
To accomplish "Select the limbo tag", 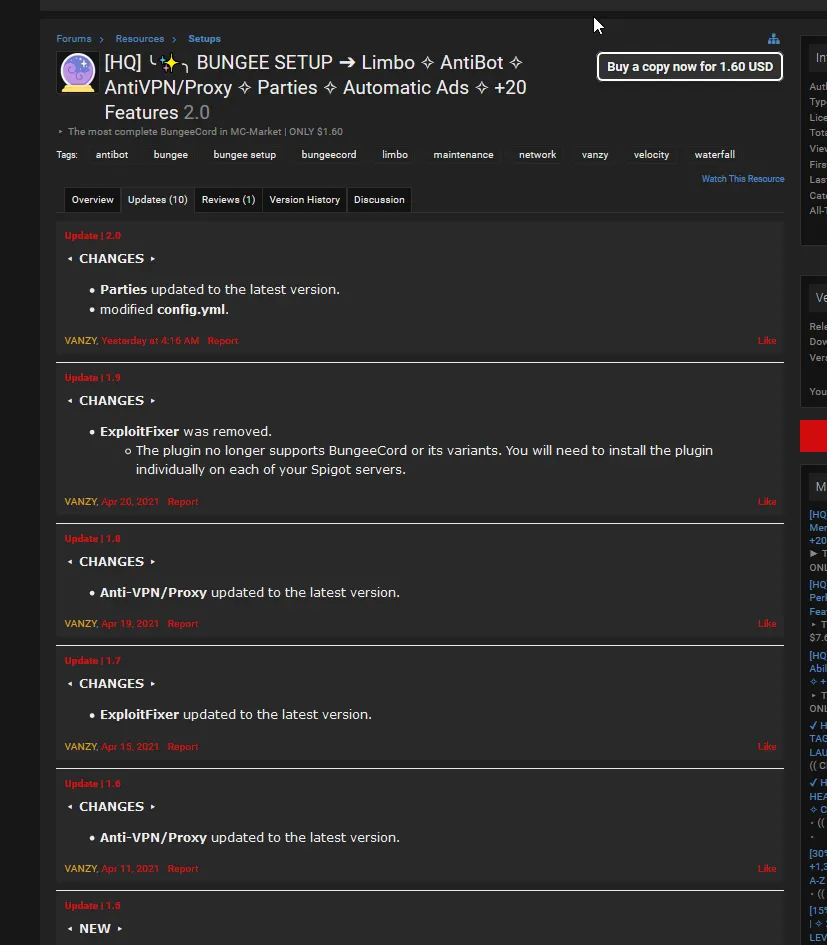I will (395, 155).
